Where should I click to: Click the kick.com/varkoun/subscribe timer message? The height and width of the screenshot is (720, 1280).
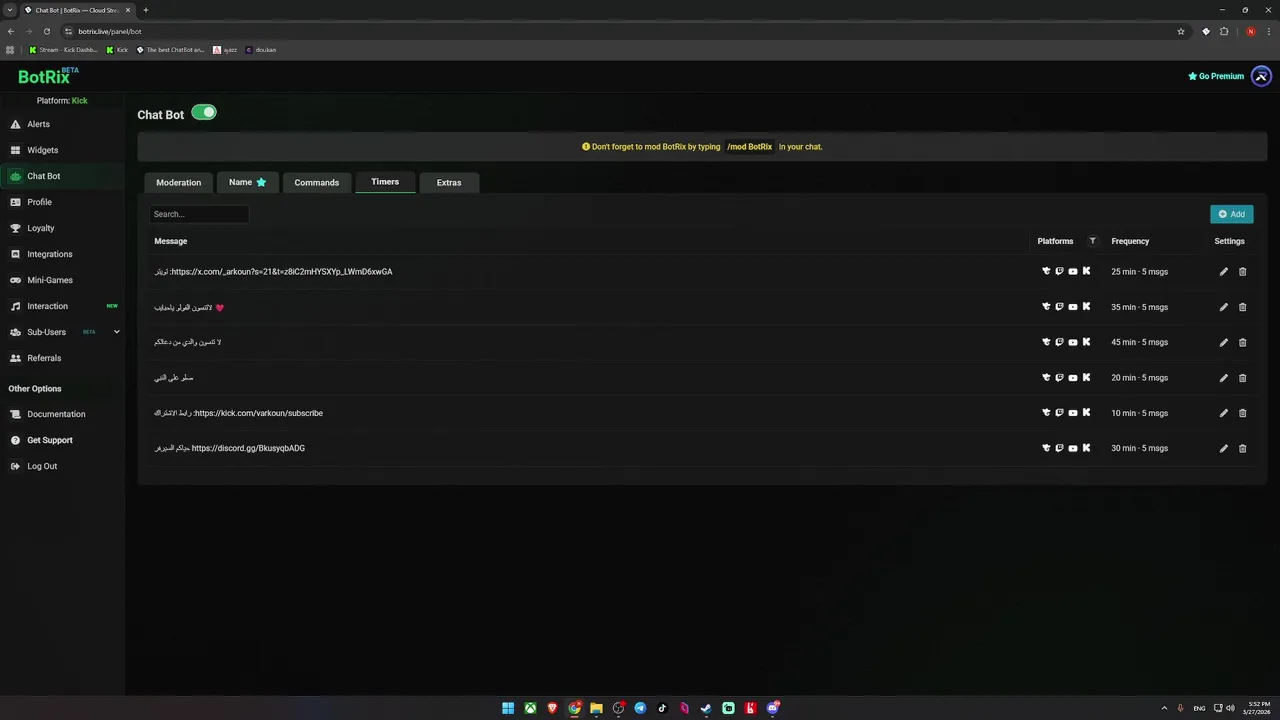(x=238, y=413)
